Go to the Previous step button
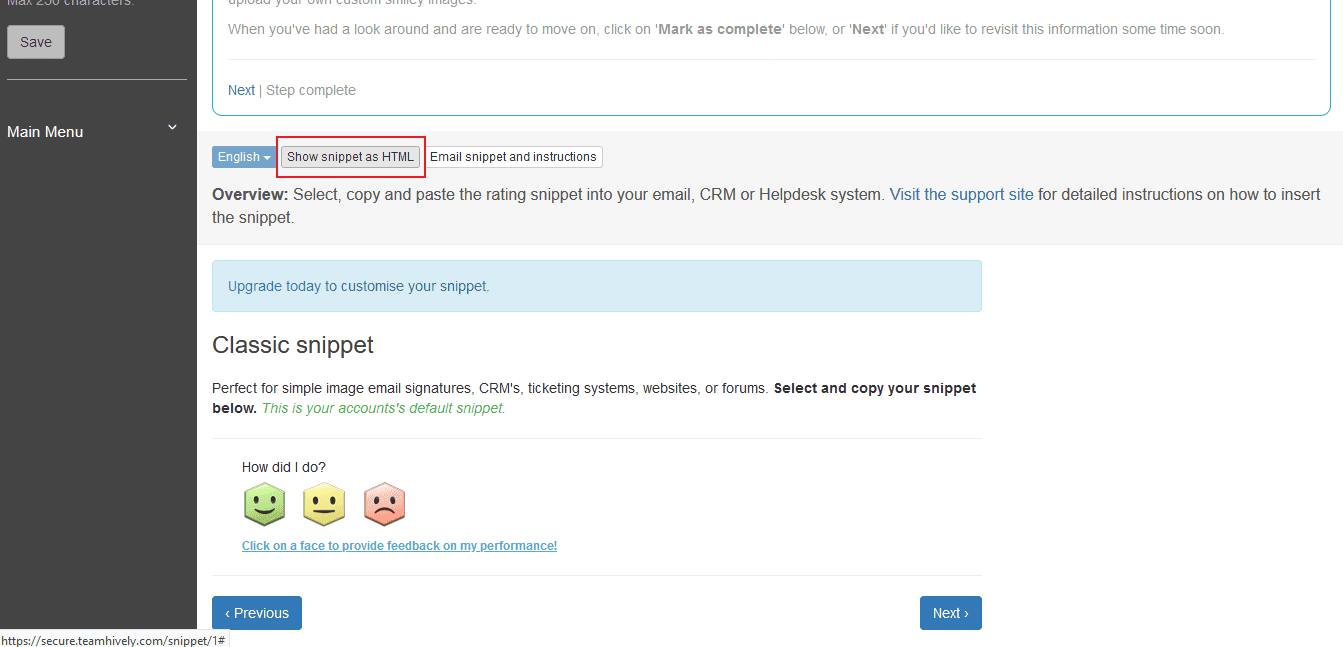 point(257,613)
